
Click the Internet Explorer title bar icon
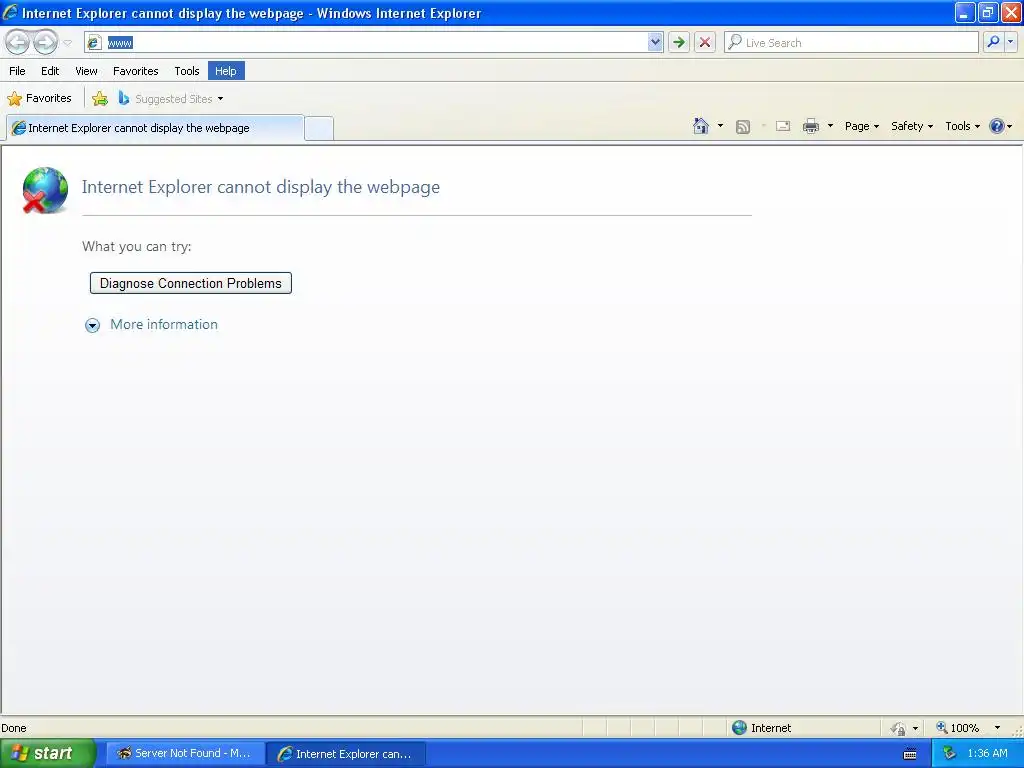(x=10, y=12)
